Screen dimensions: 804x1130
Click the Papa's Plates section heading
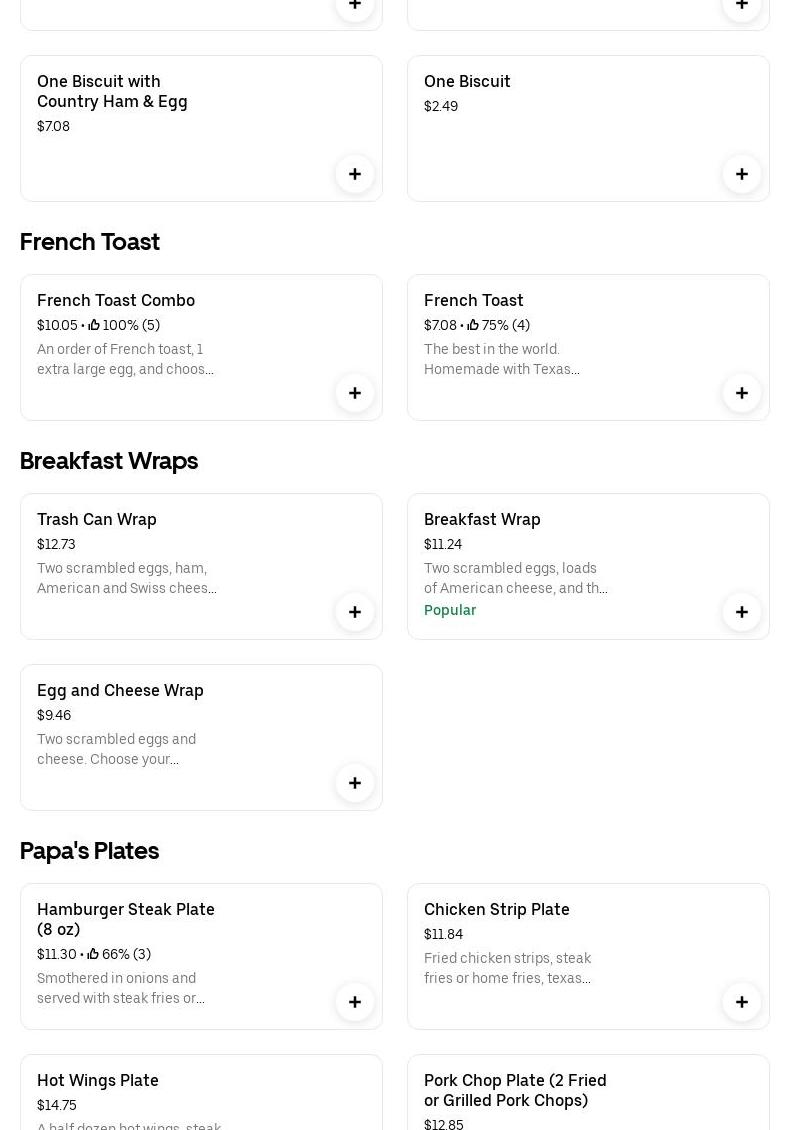point(90,850)
